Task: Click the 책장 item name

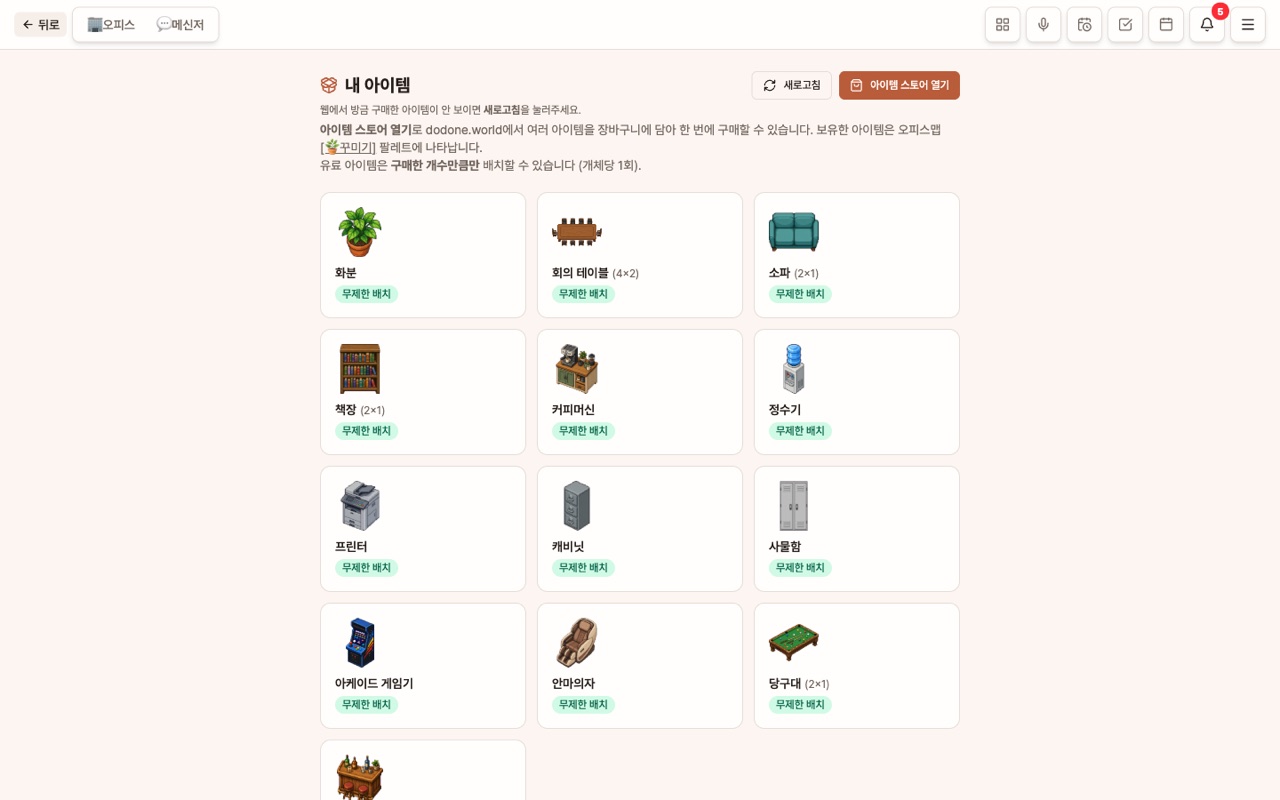Action: pos(346,410)
